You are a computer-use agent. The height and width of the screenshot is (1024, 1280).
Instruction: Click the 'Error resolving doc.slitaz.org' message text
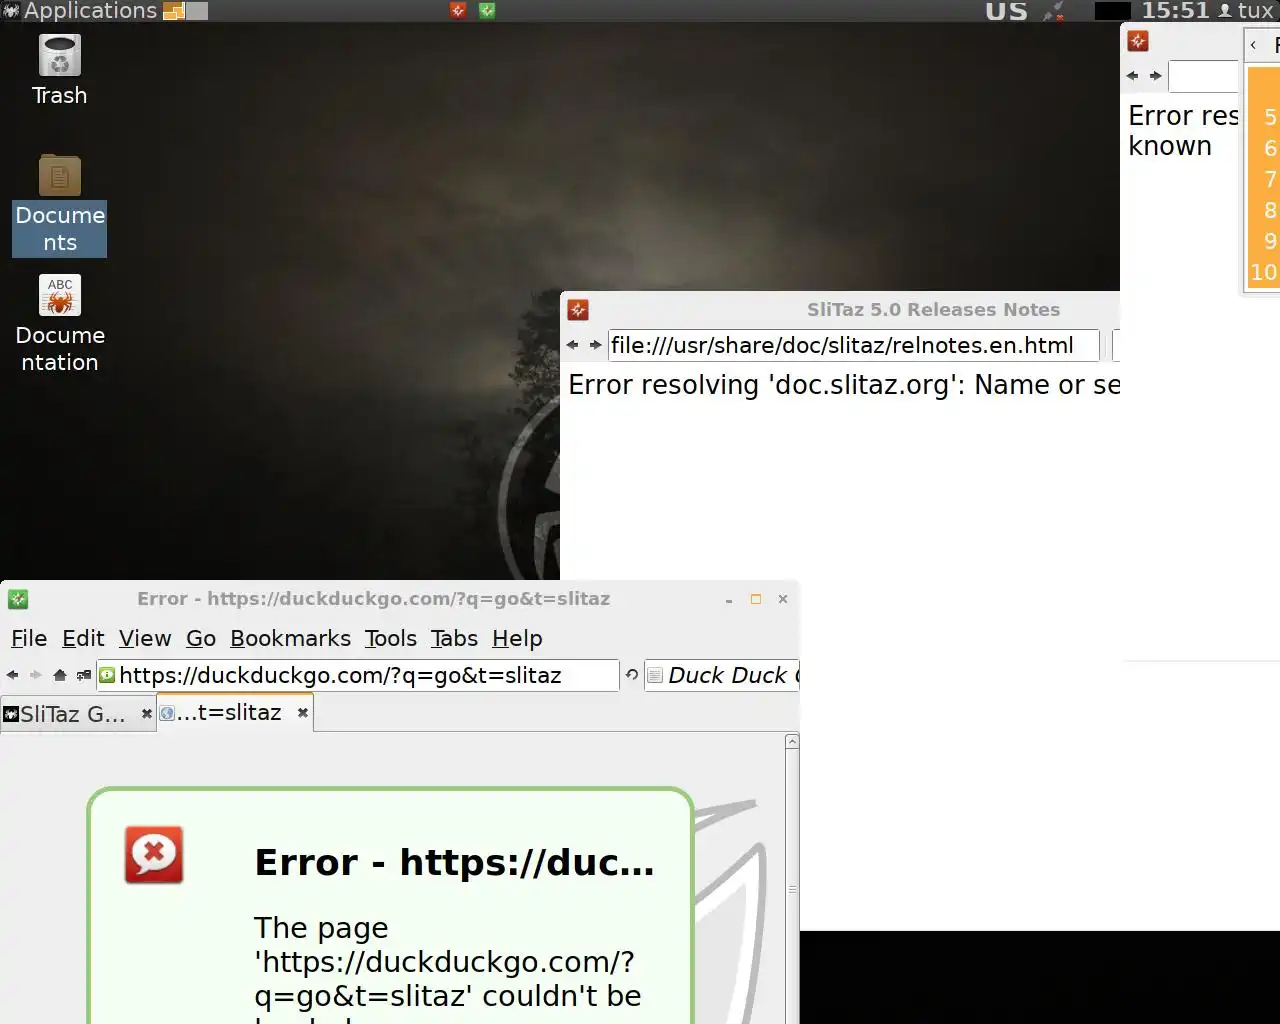[844, 385]
